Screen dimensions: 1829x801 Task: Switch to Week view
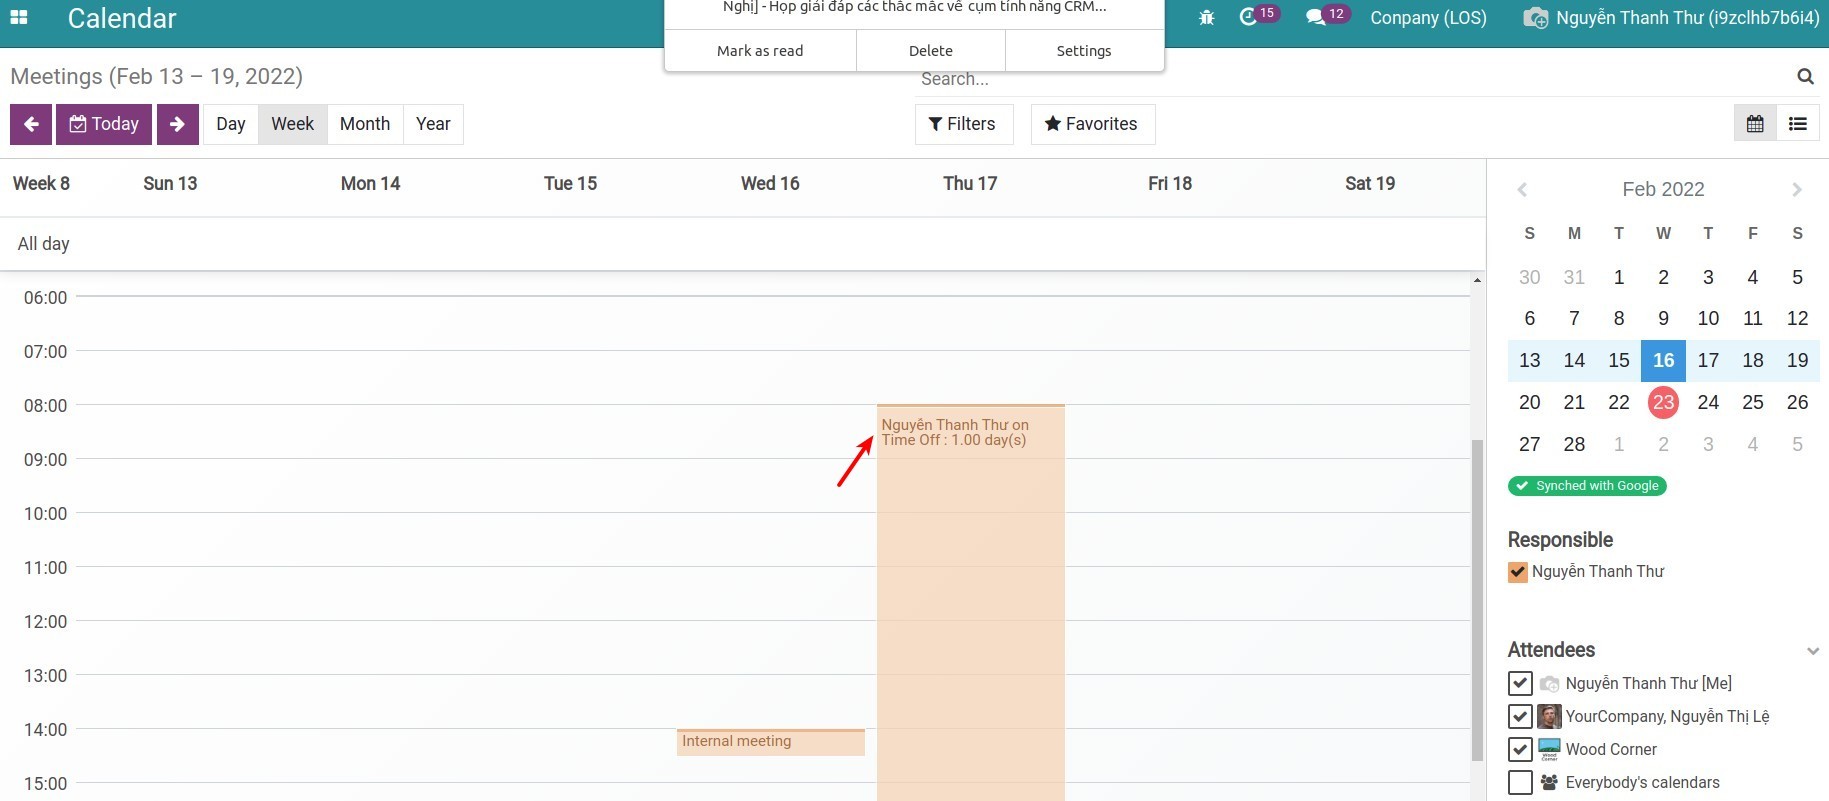click(293, 124)
